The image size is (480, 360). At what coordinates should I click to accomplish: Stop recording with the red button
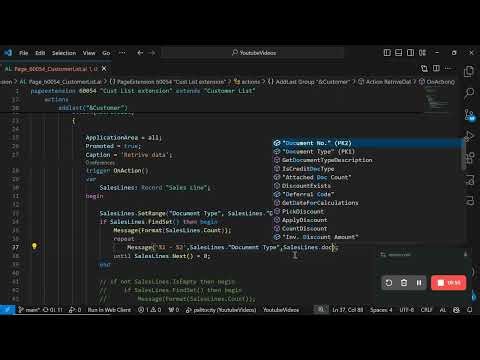pyautogui.click(x=448, y=283)
